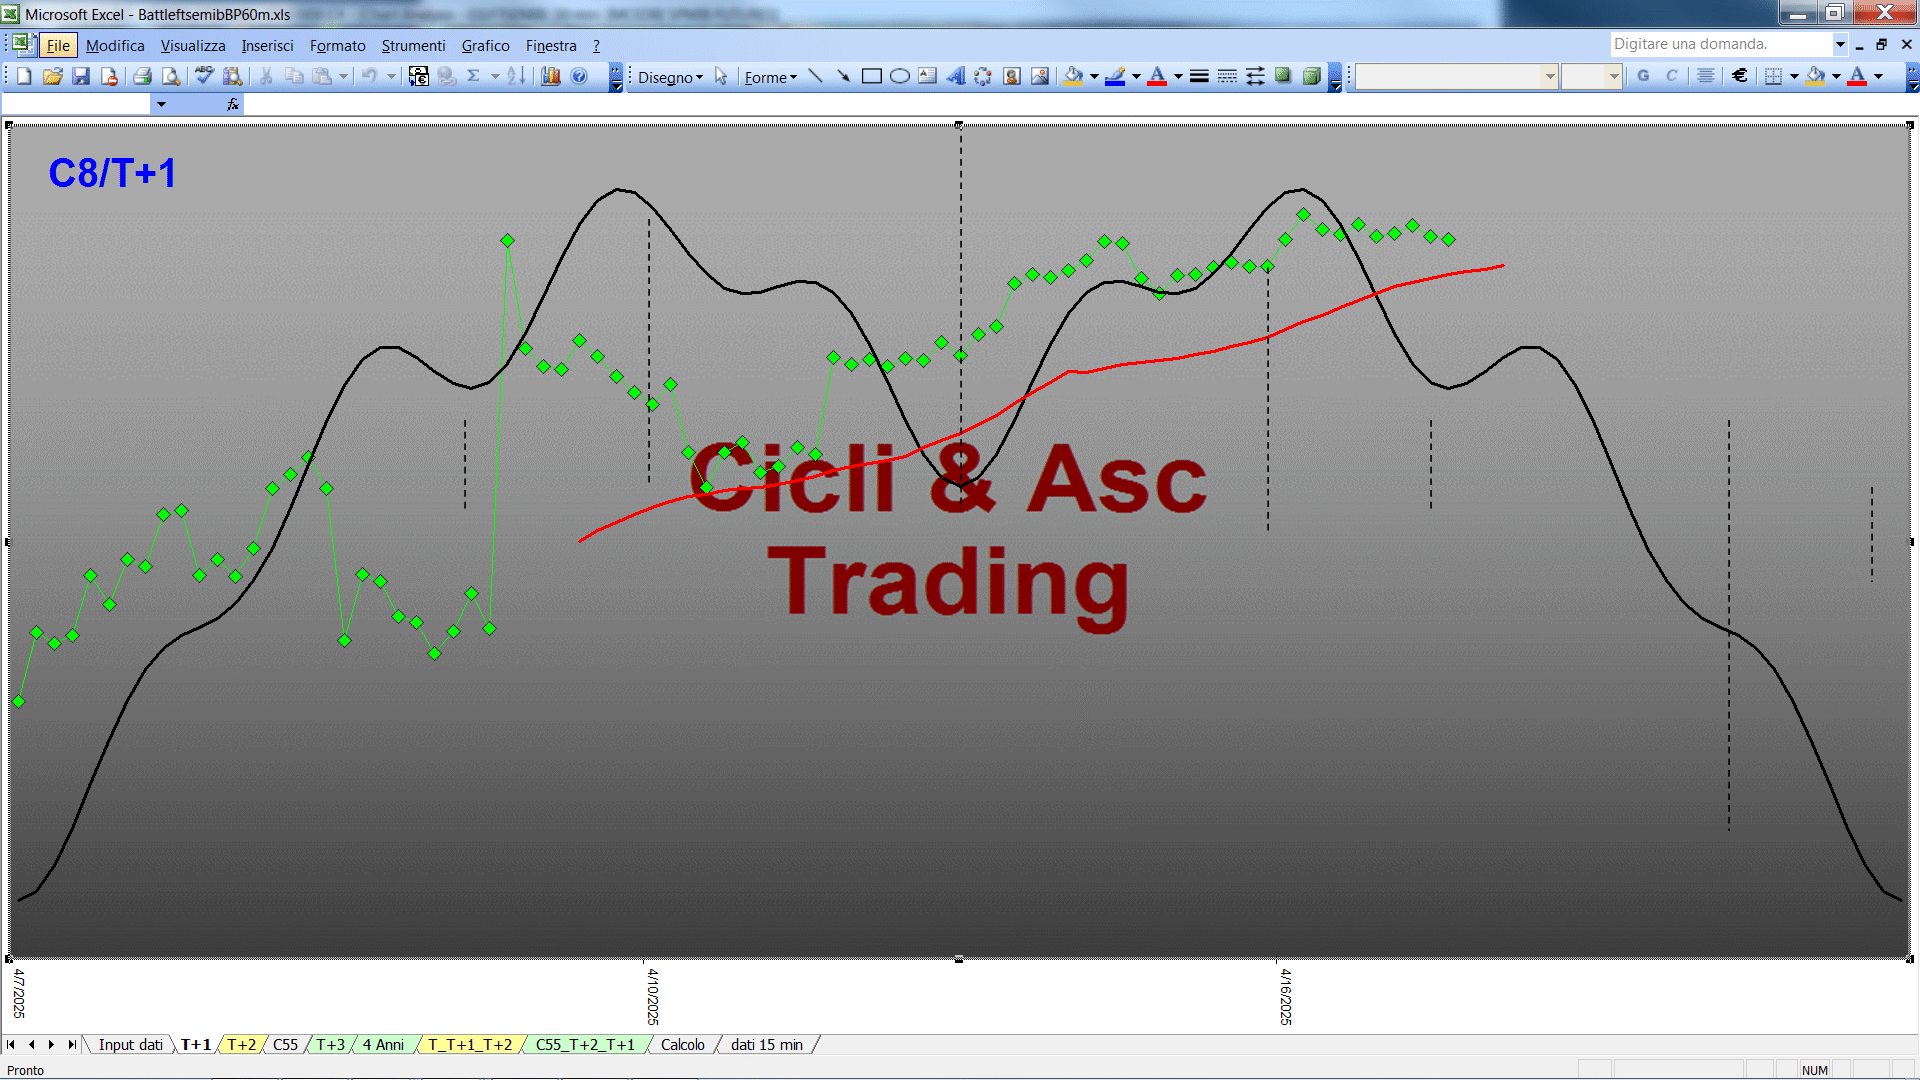Viewport: 1920px width, 1080px height.
Task: Insert a Text Box with the drawing tool
Action: coord(928,76)
